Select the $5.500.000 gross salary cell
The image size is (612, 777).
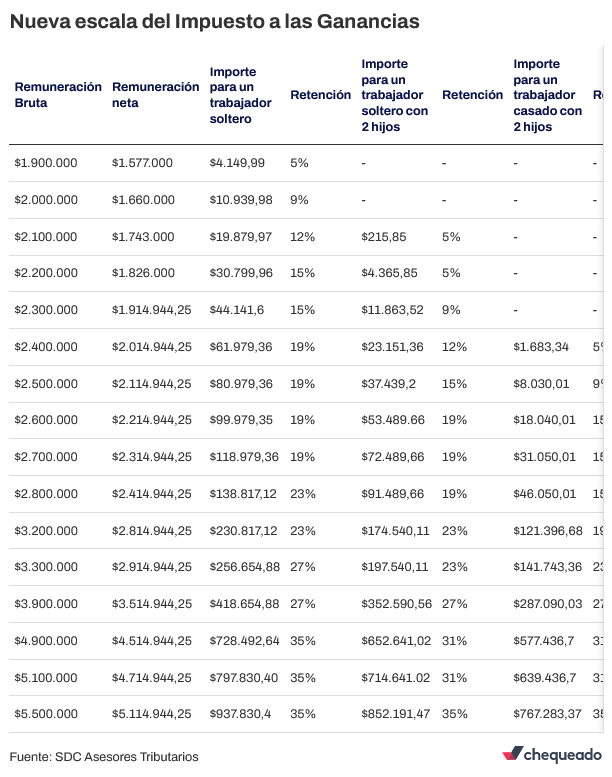click(45, 714)
